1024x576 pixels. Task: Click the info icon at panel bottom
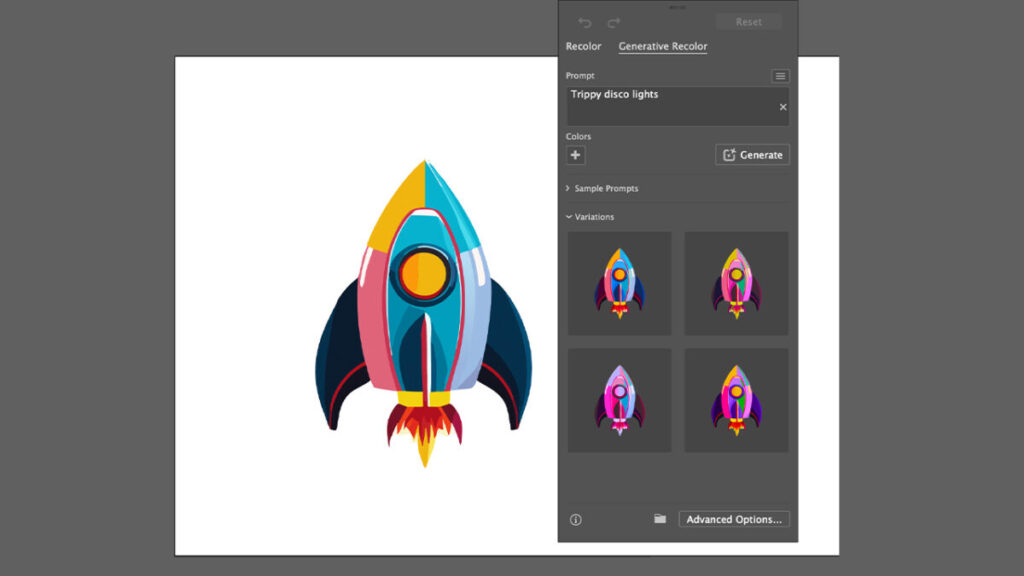pos(576,520)
